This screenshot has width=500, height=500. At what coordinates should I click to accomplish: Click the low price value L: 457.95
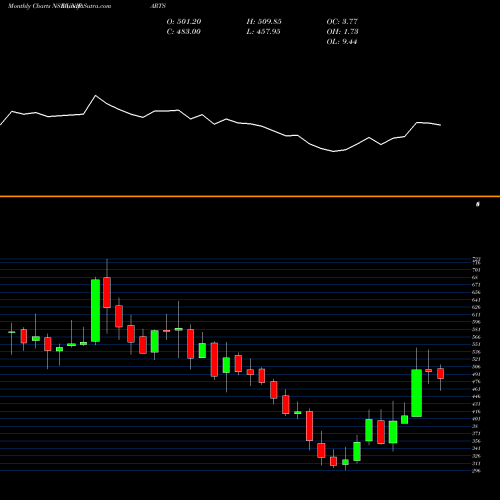tap(263, 32)
